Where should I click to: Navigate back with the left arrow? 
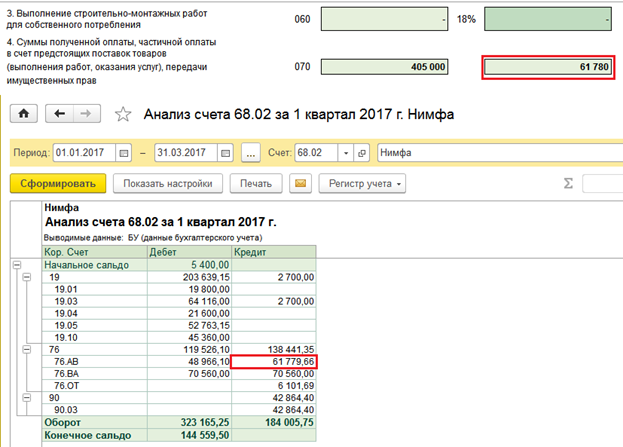60,114
